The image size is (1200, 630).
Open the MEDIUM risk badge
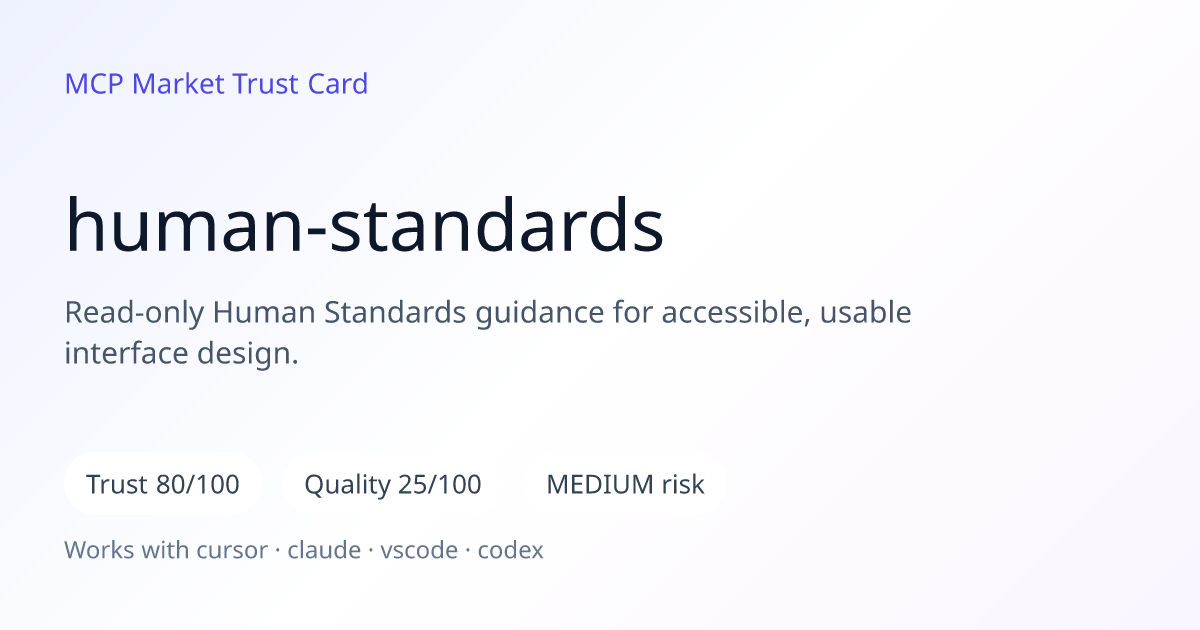point(625,484)
